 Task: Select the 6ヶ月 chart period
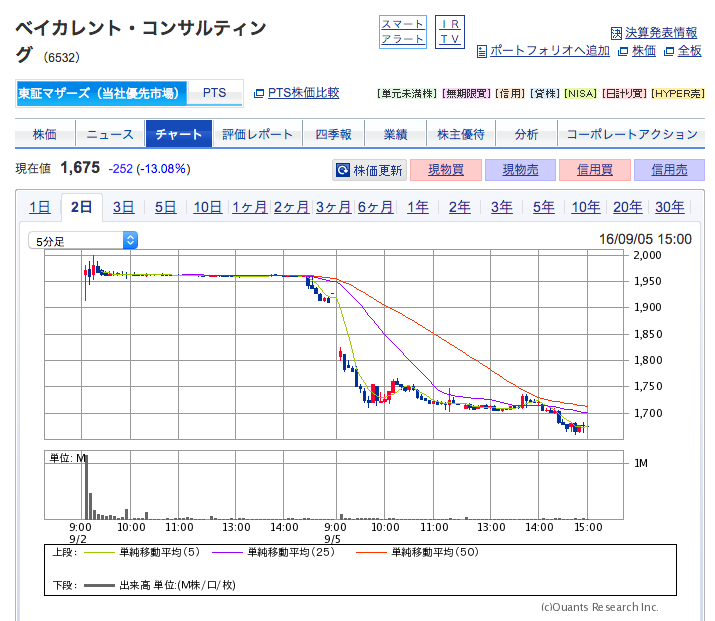375,207
